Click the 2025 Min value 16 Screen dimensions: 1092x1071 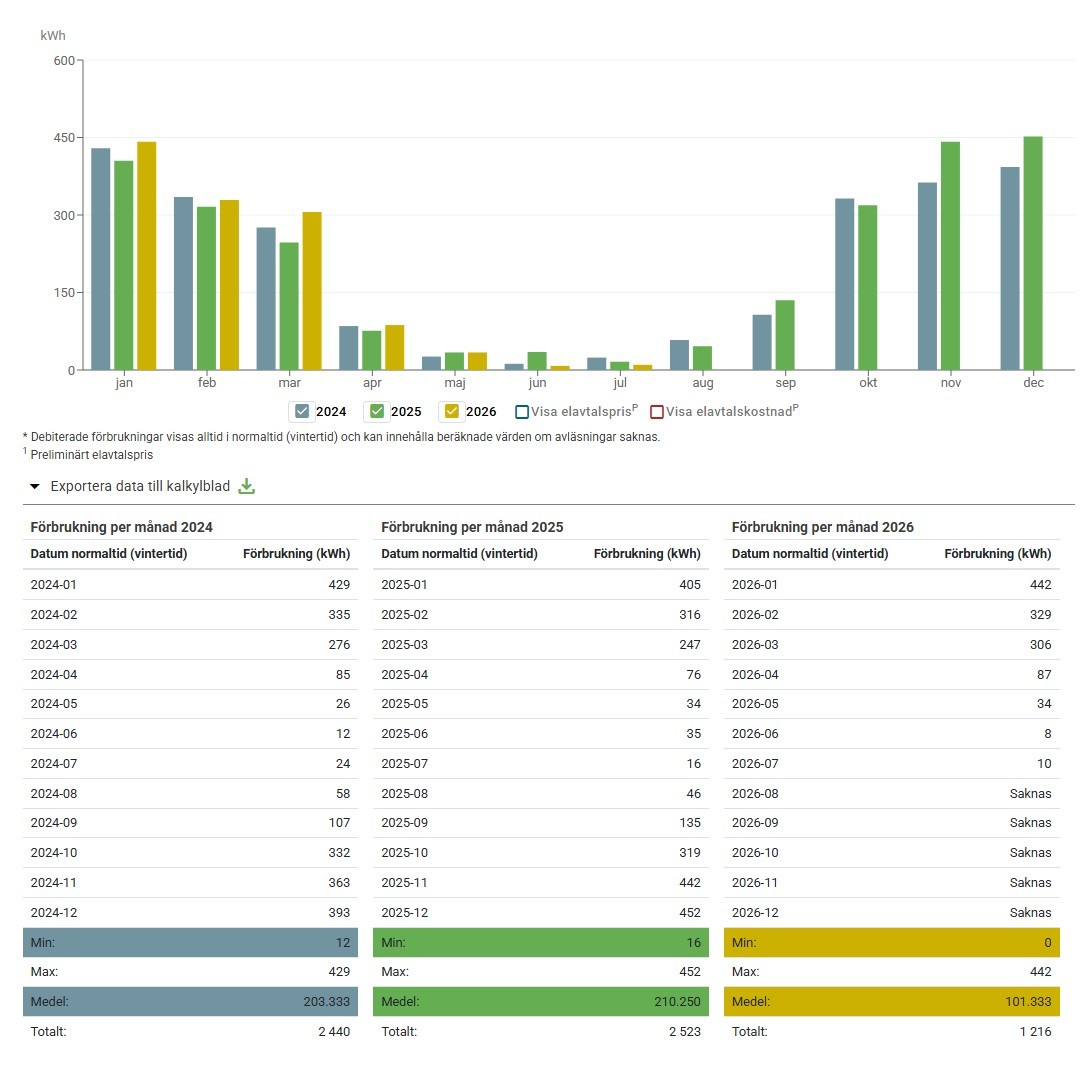tap(694, 943)
